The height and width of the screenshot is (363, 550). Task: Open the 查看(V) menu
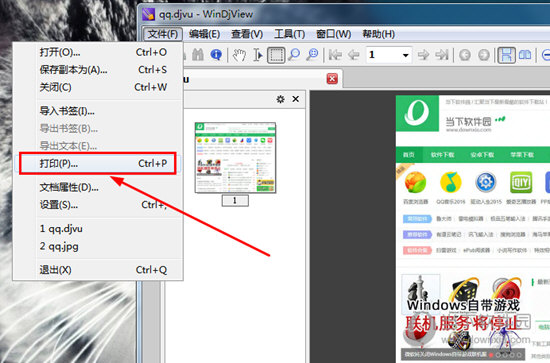247,34
